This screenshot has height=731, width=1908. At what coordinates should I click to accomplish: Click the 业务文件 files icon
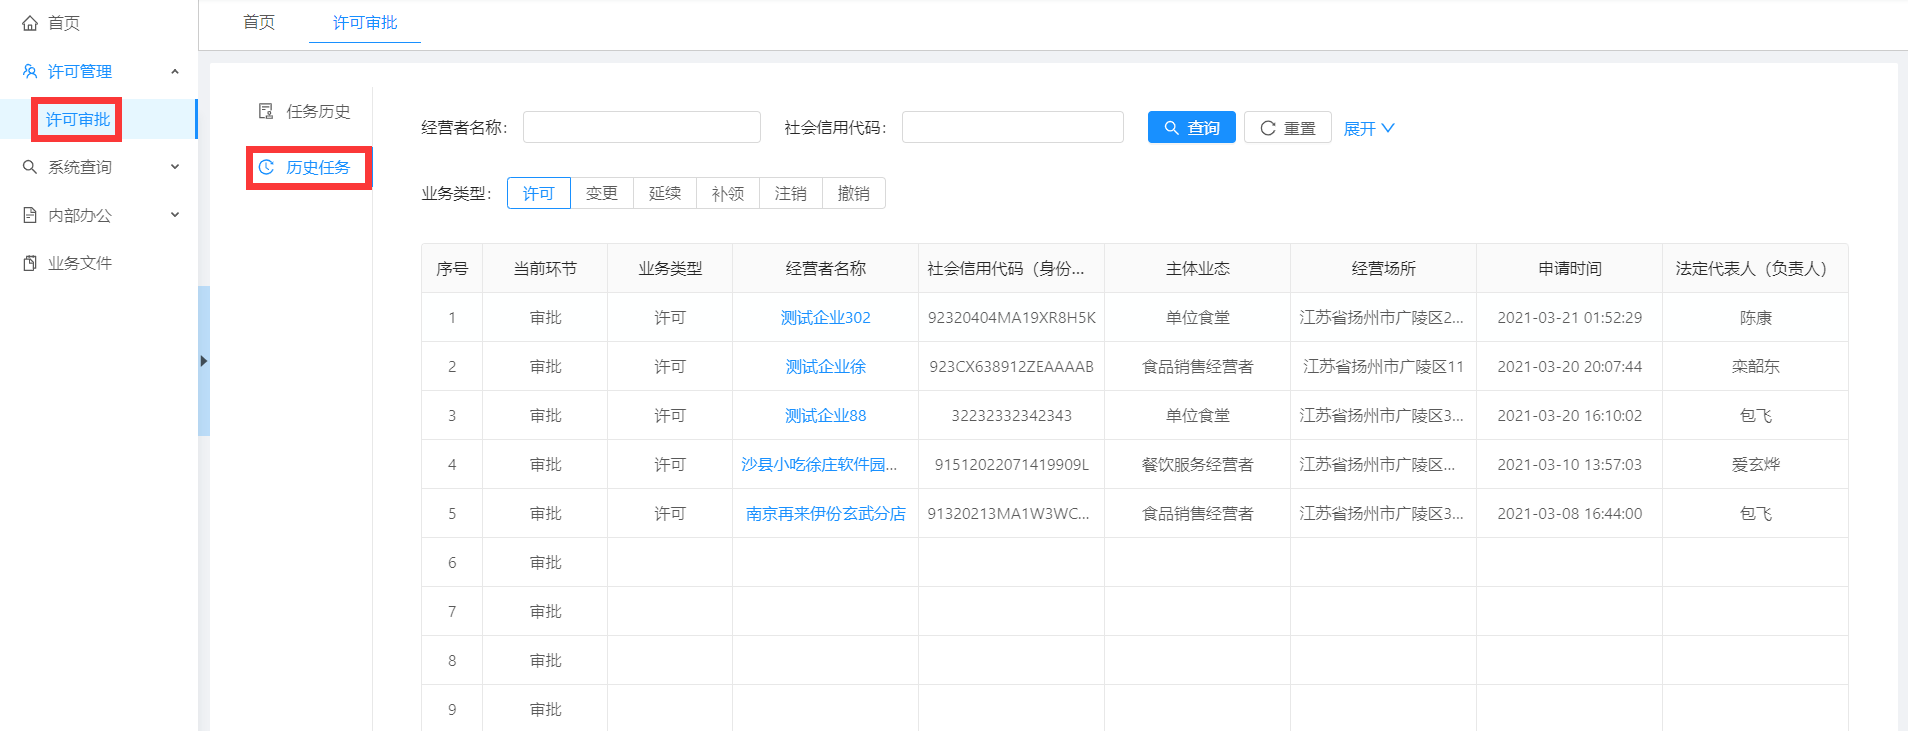30,263
